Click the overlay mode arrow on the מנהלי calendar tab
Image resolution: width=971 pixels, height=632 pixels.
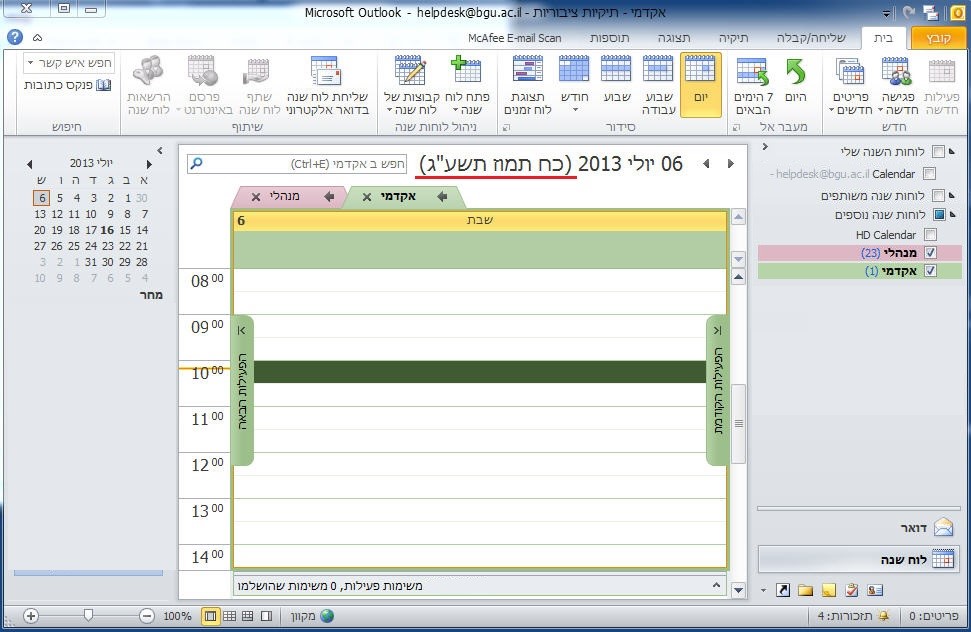coord(329,196)
